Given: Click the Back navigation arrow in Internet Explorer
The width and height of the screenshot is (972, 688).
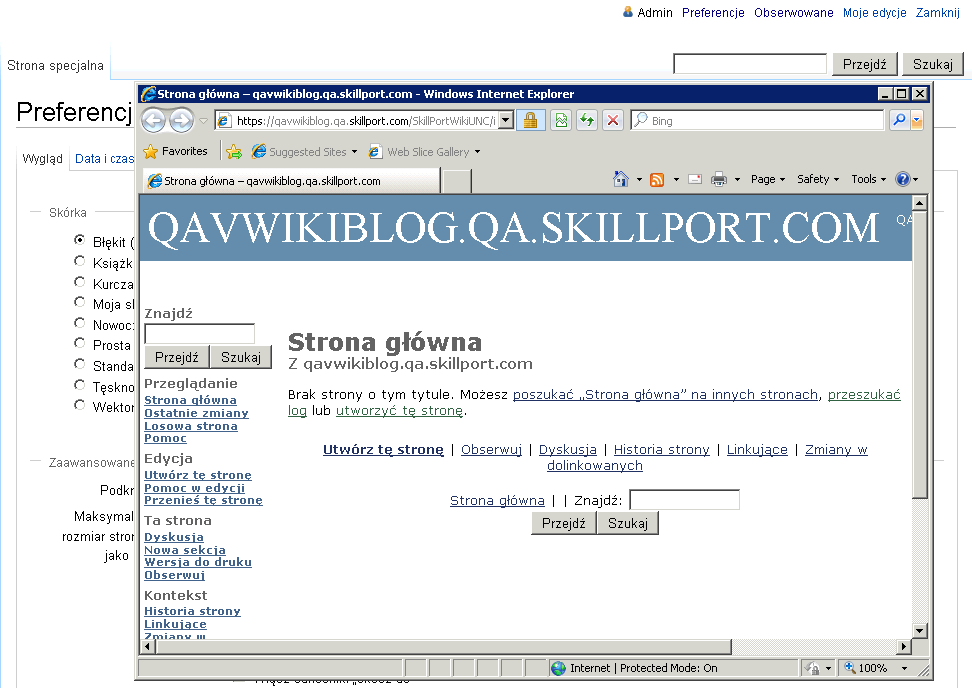Looking at the screenshot, I should 153,121.
